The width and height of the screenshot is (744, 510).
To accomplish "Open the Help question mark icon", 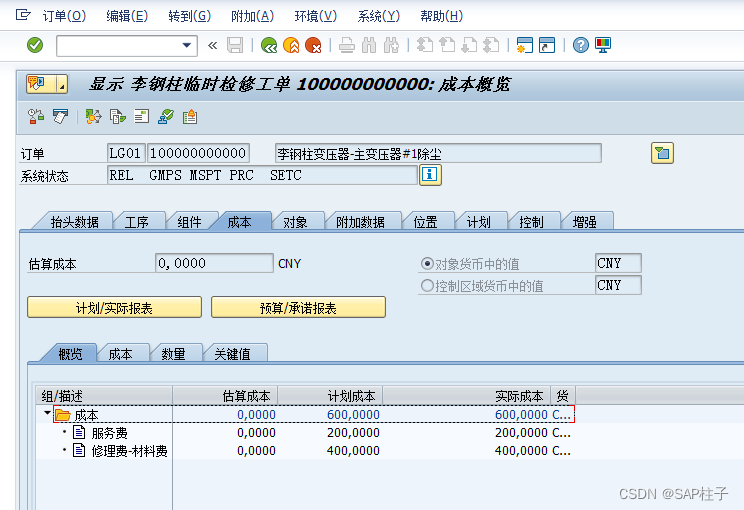I will tap(581, 46).
